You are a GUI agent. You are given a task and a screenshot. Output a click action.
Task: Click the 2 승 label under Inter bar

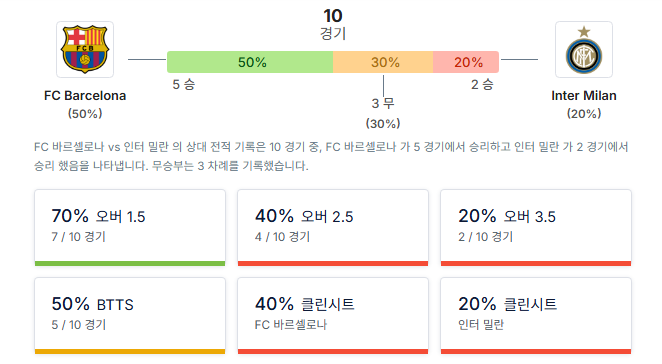[482, 84]
